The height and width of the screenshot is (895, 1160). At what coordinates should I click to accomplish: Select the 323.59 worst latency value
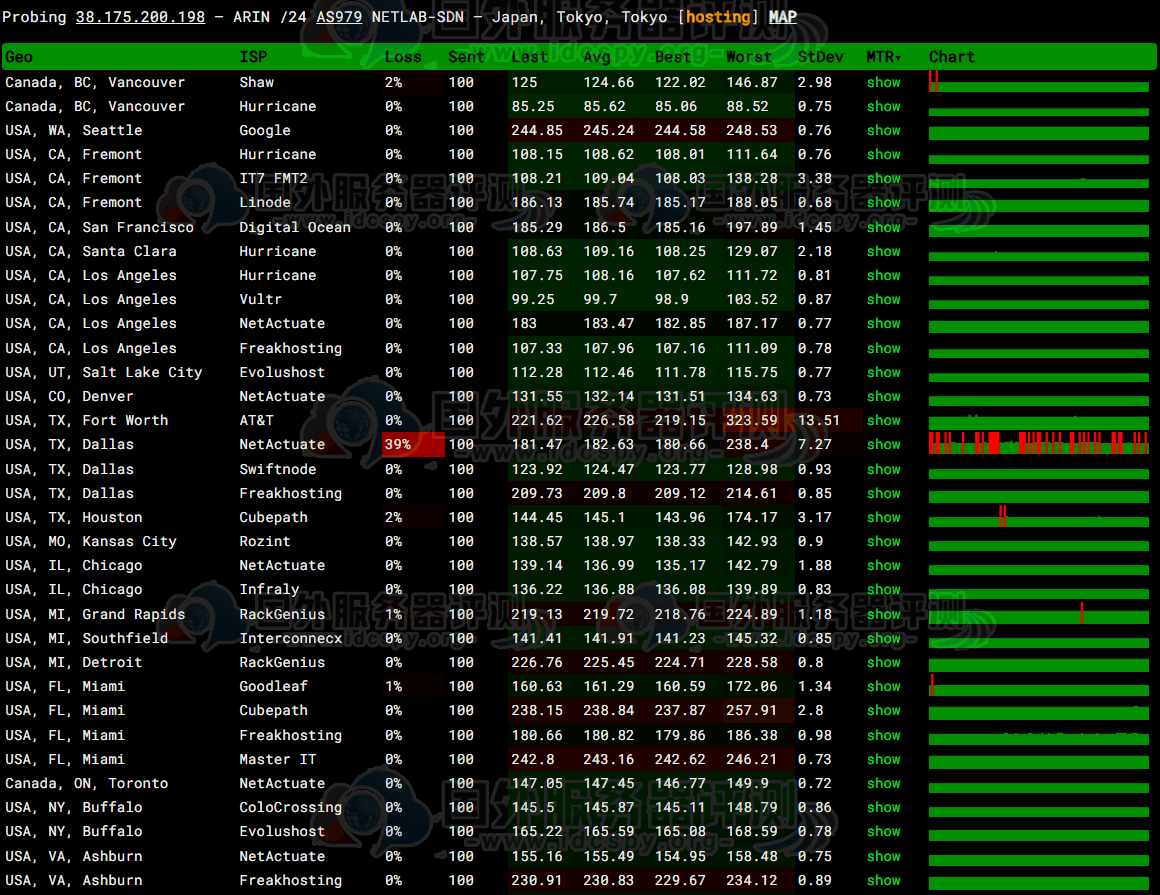tap(752, 420)
